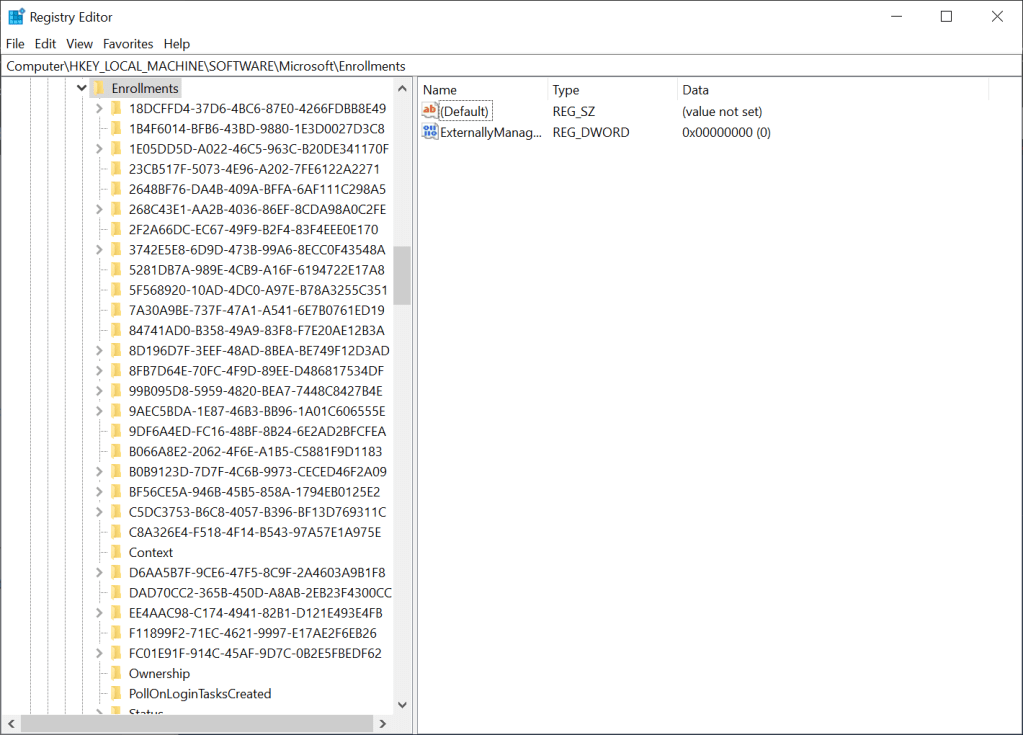Click the Enrollments folder icon

100,88
